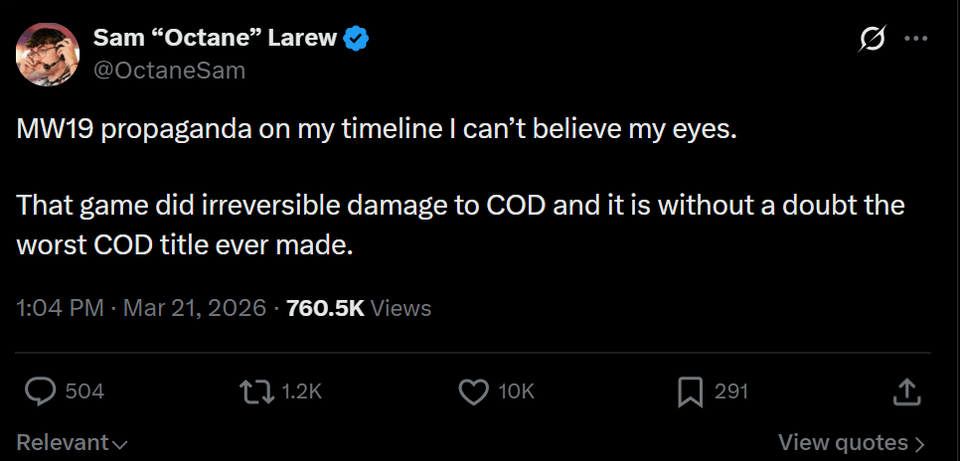
Task: Click the 10K likes count
Action: pyautogui.click(x=516, y=392)
